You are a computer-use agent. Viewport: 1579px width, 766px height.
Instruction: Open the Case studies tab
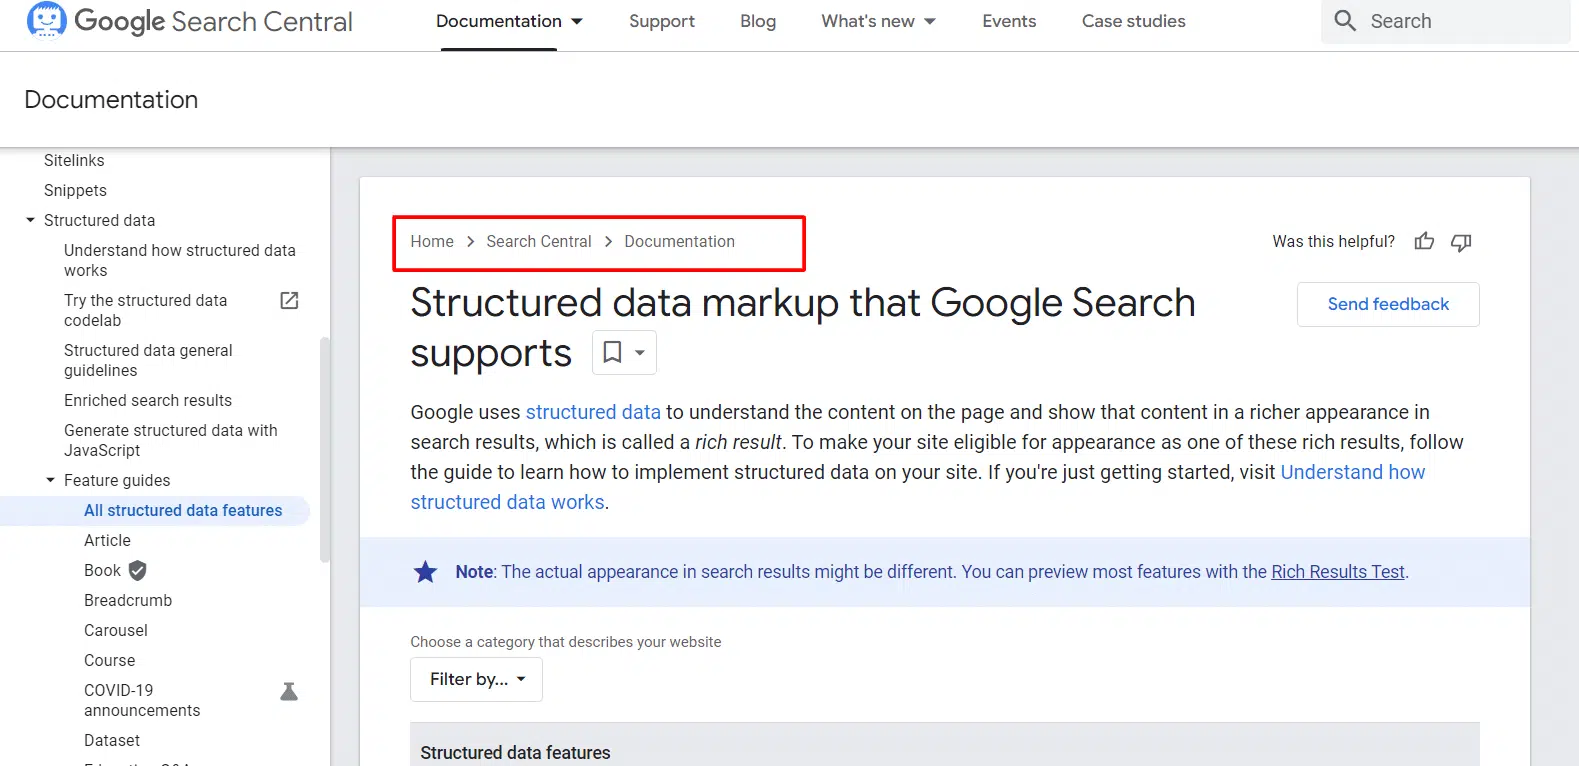point(1134,21)
